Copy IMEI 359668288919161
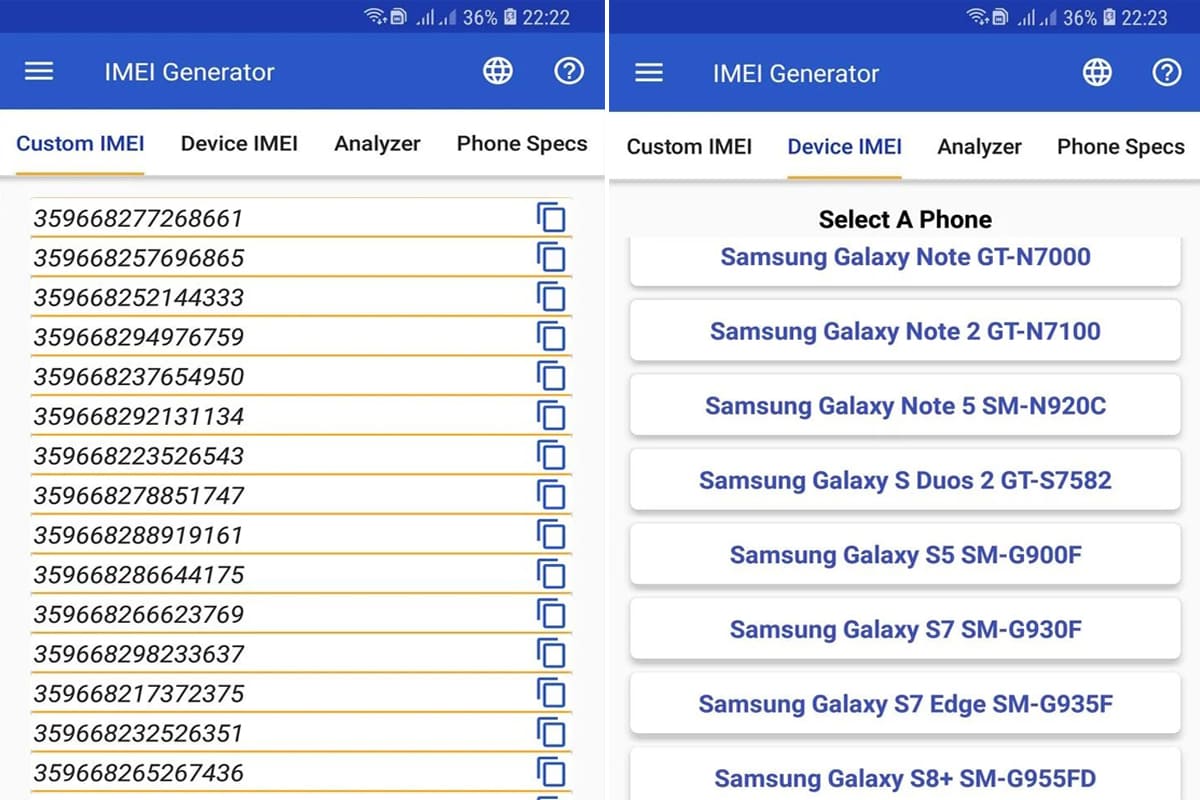Viewport: 1200px width, 800px height. [551, 534]
